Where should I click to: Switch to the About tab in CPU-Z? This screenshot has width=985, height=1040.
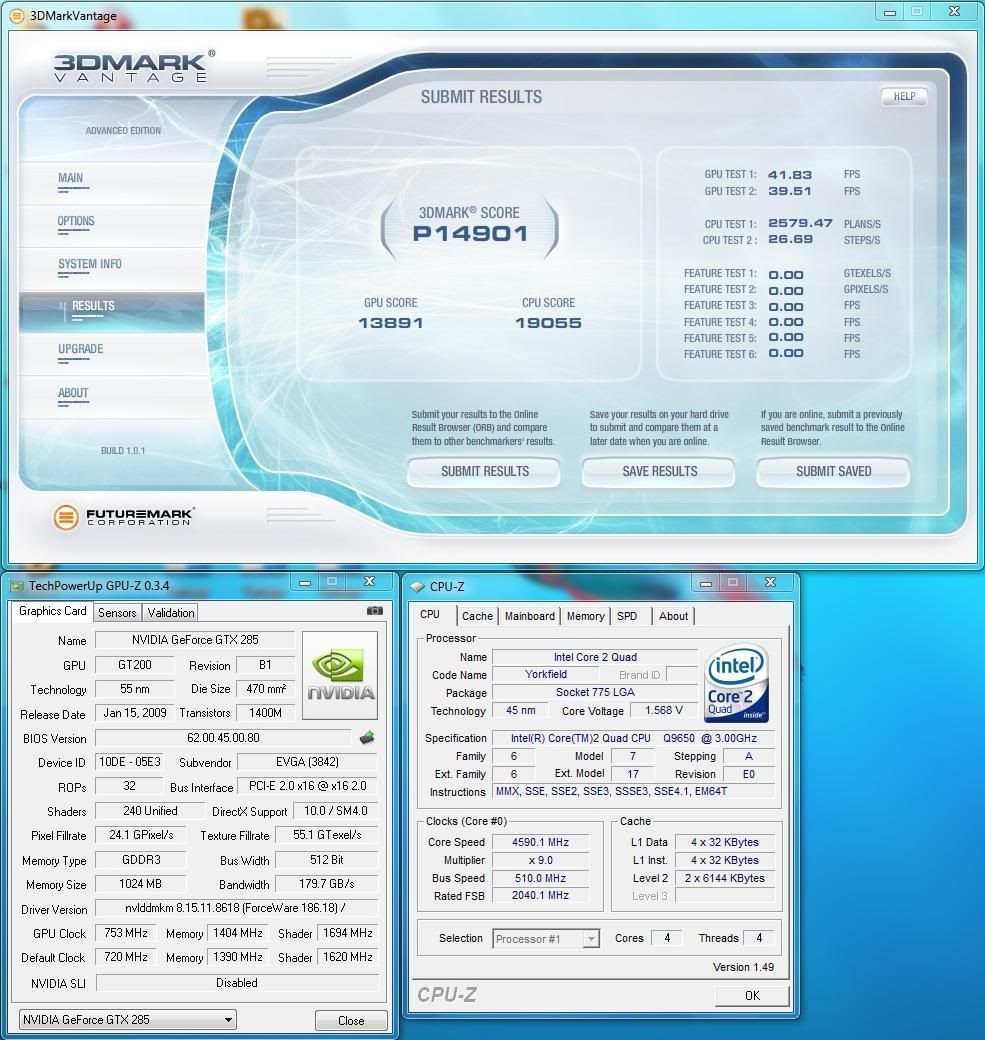[x=673, y=616]
